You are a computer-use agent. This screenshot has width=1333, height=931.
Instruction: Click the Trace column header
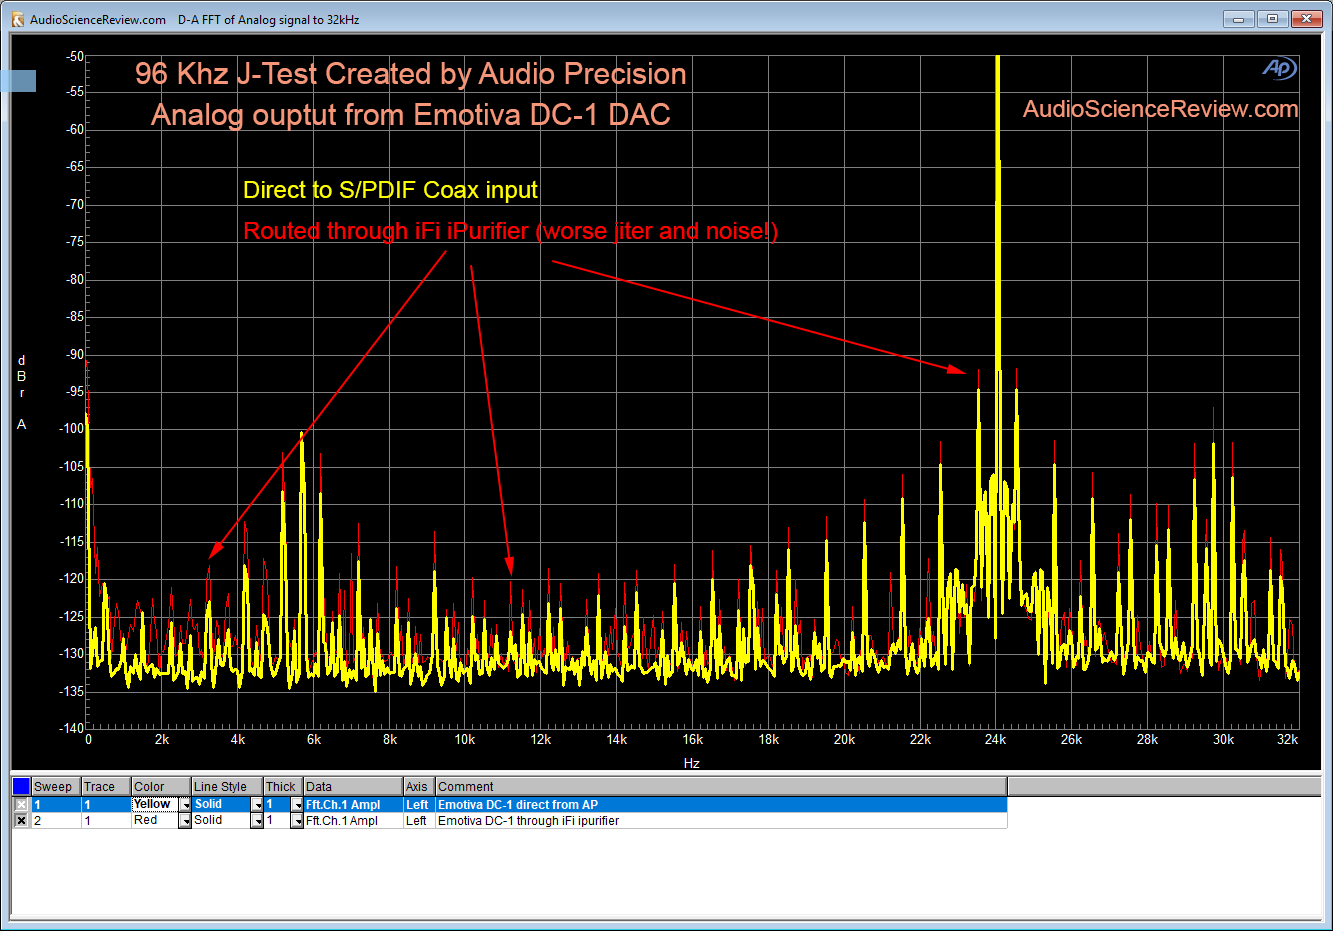[x=106, y=787]
